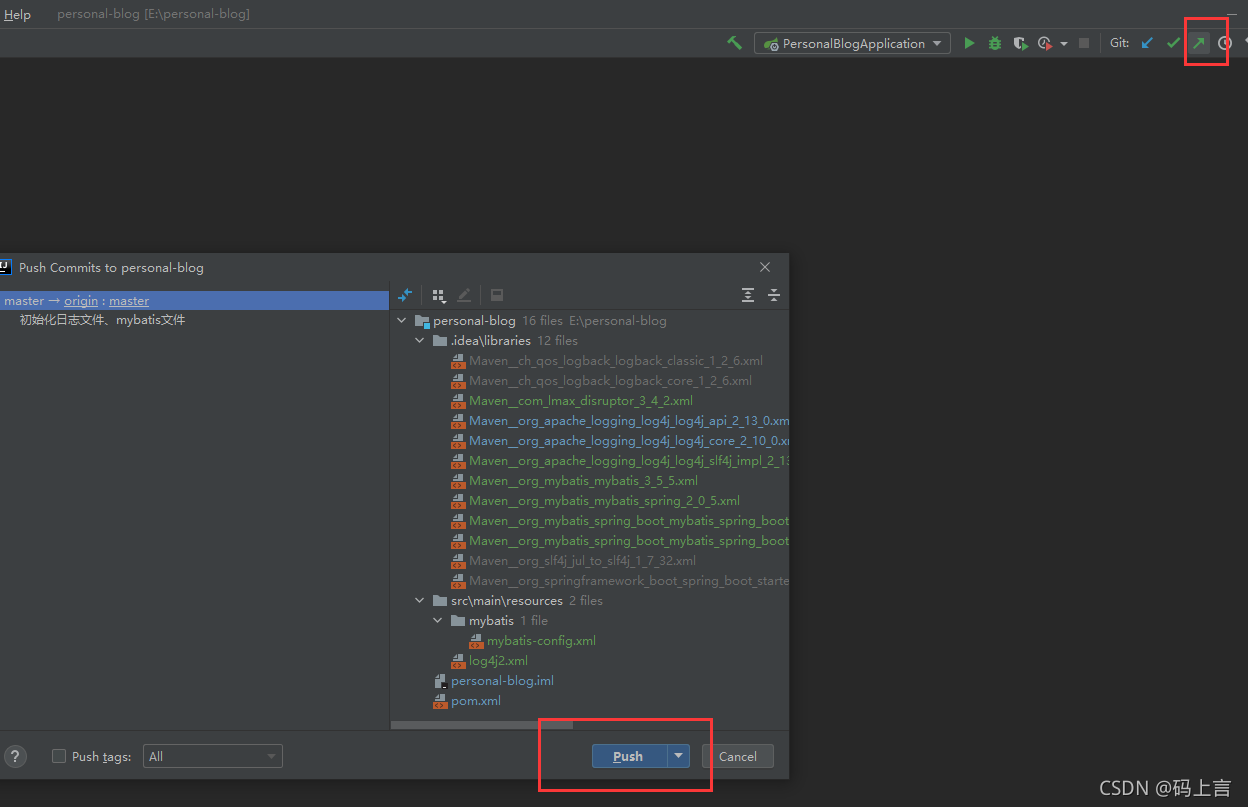
Task: Run with coverage using the shield icon
Action: point(1020,43)
